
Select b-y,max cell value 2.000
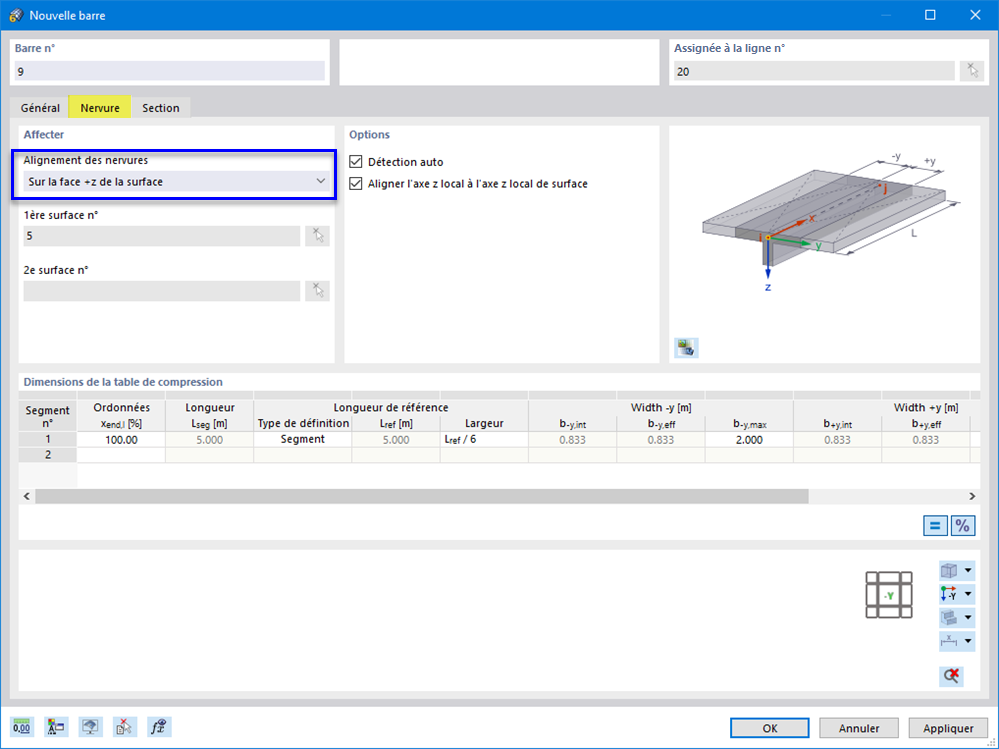(x=749, y=439)
